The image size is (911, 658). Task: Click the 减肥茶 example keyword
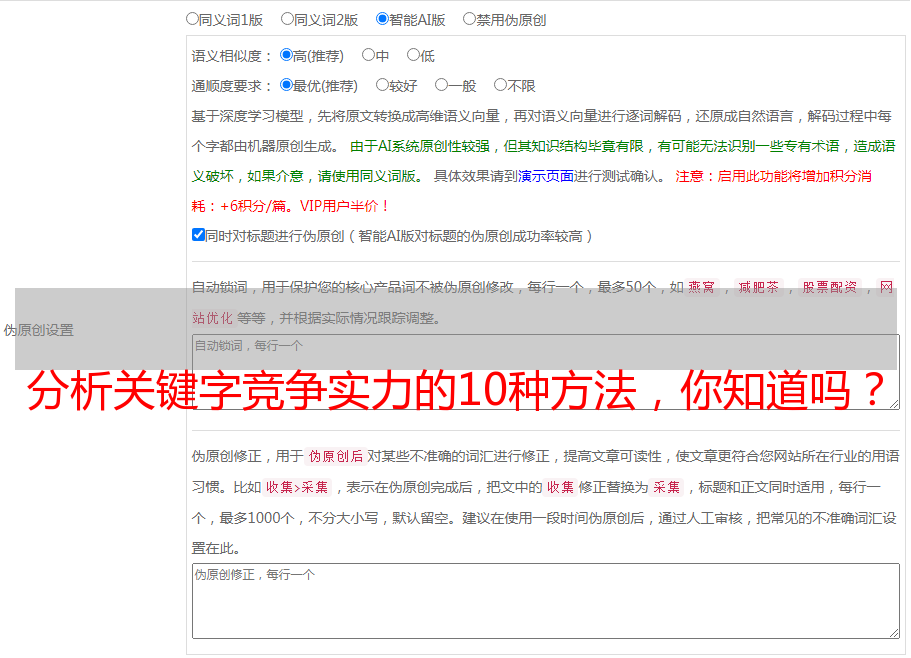[x=759, y=287]
